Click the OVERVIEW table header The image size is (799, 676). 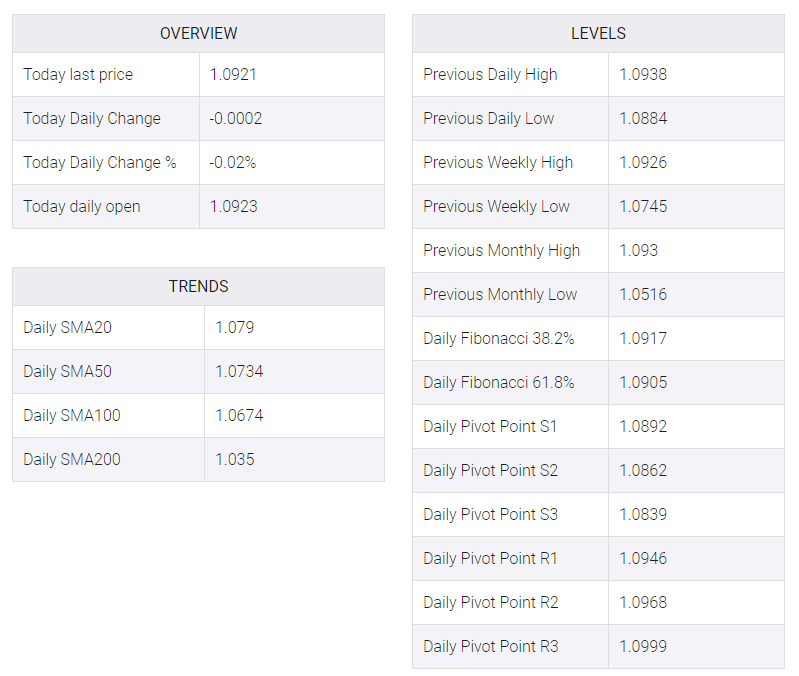tap(198, 34)
